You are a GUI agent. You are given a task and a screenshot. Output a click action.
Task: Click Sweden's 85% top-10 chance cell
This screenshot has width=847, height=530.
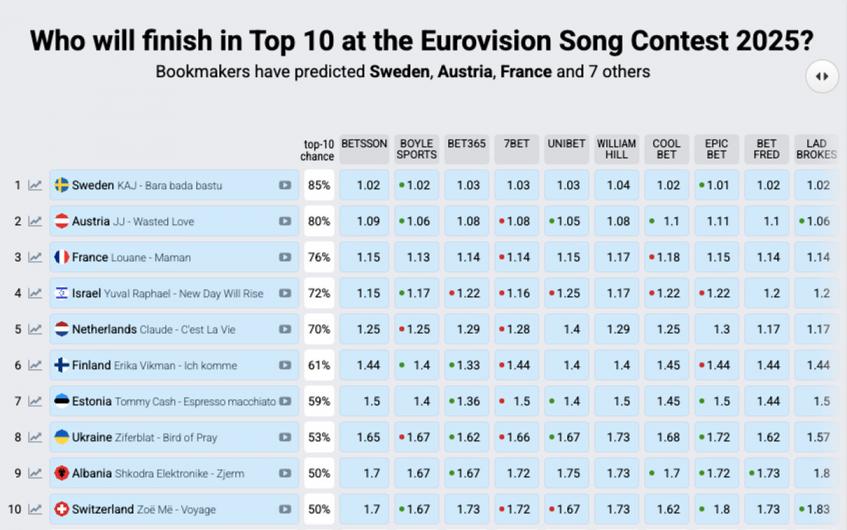click(x=319, y=185)
